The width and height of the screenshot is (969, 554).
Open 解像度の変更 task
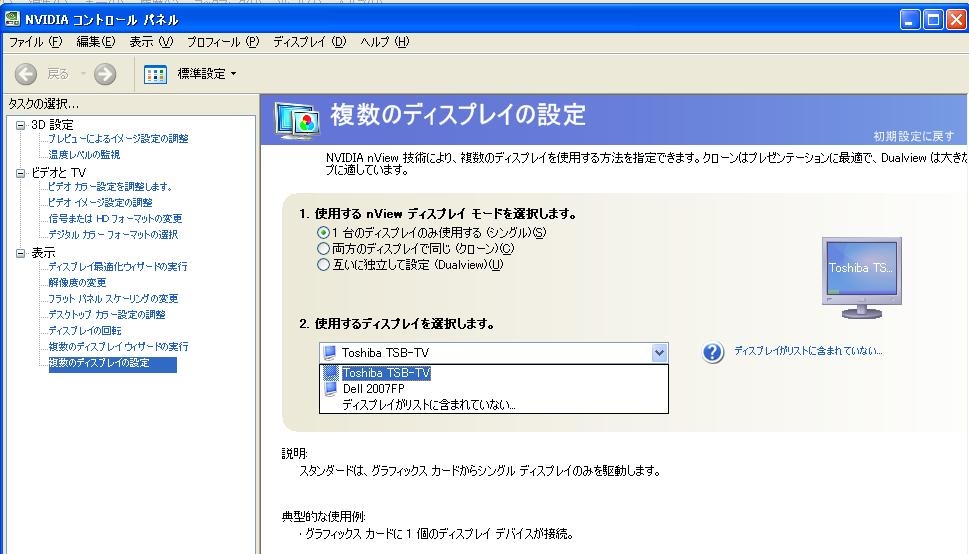click(x=77, y=283)
